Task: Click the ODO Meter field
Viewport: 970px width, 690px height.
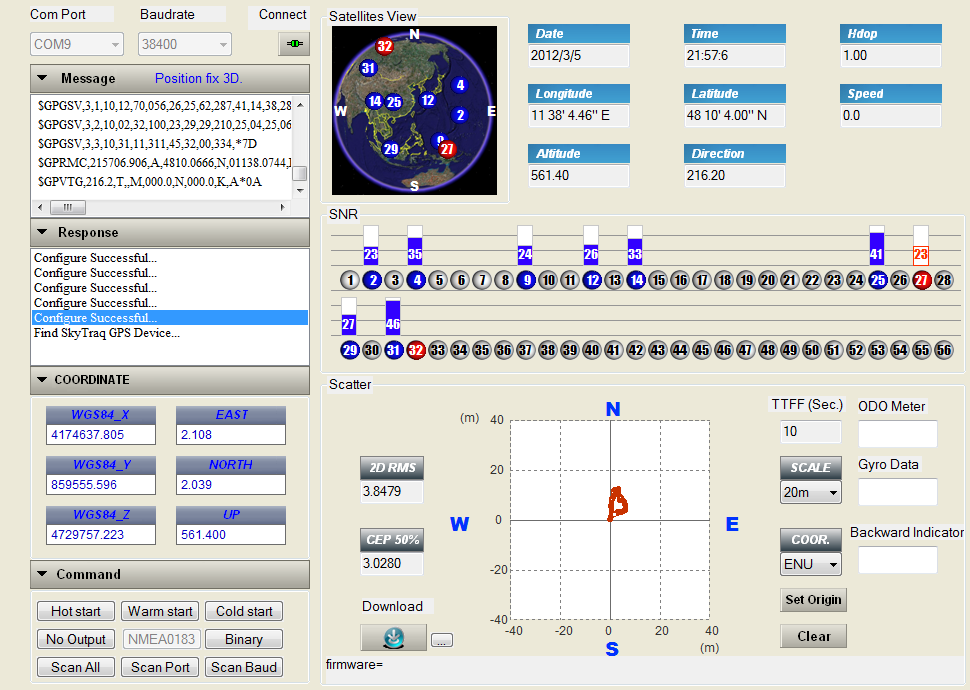Action: (898, 434)
